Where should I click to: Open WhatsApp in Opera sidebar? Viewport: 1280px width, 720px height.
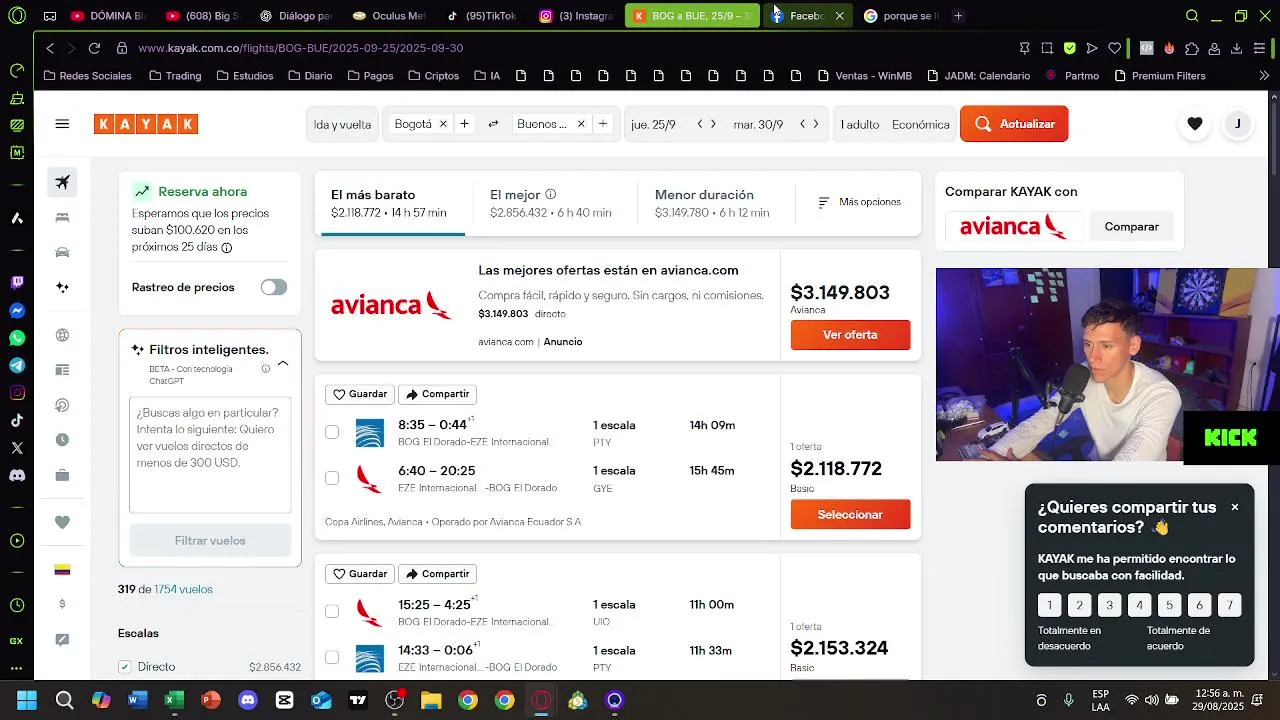[17, 338]
